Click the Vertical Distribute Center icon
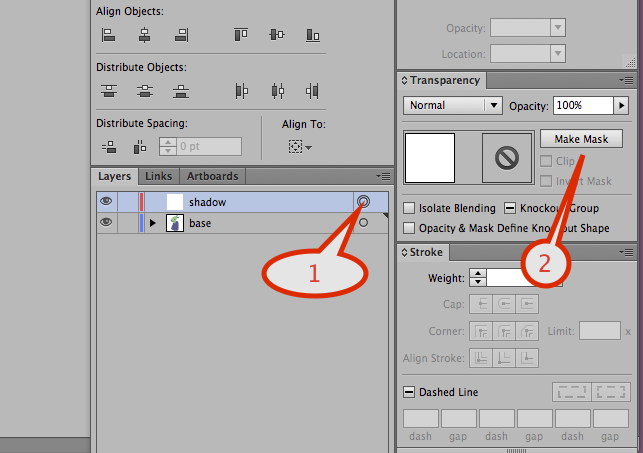 point(145,91)
